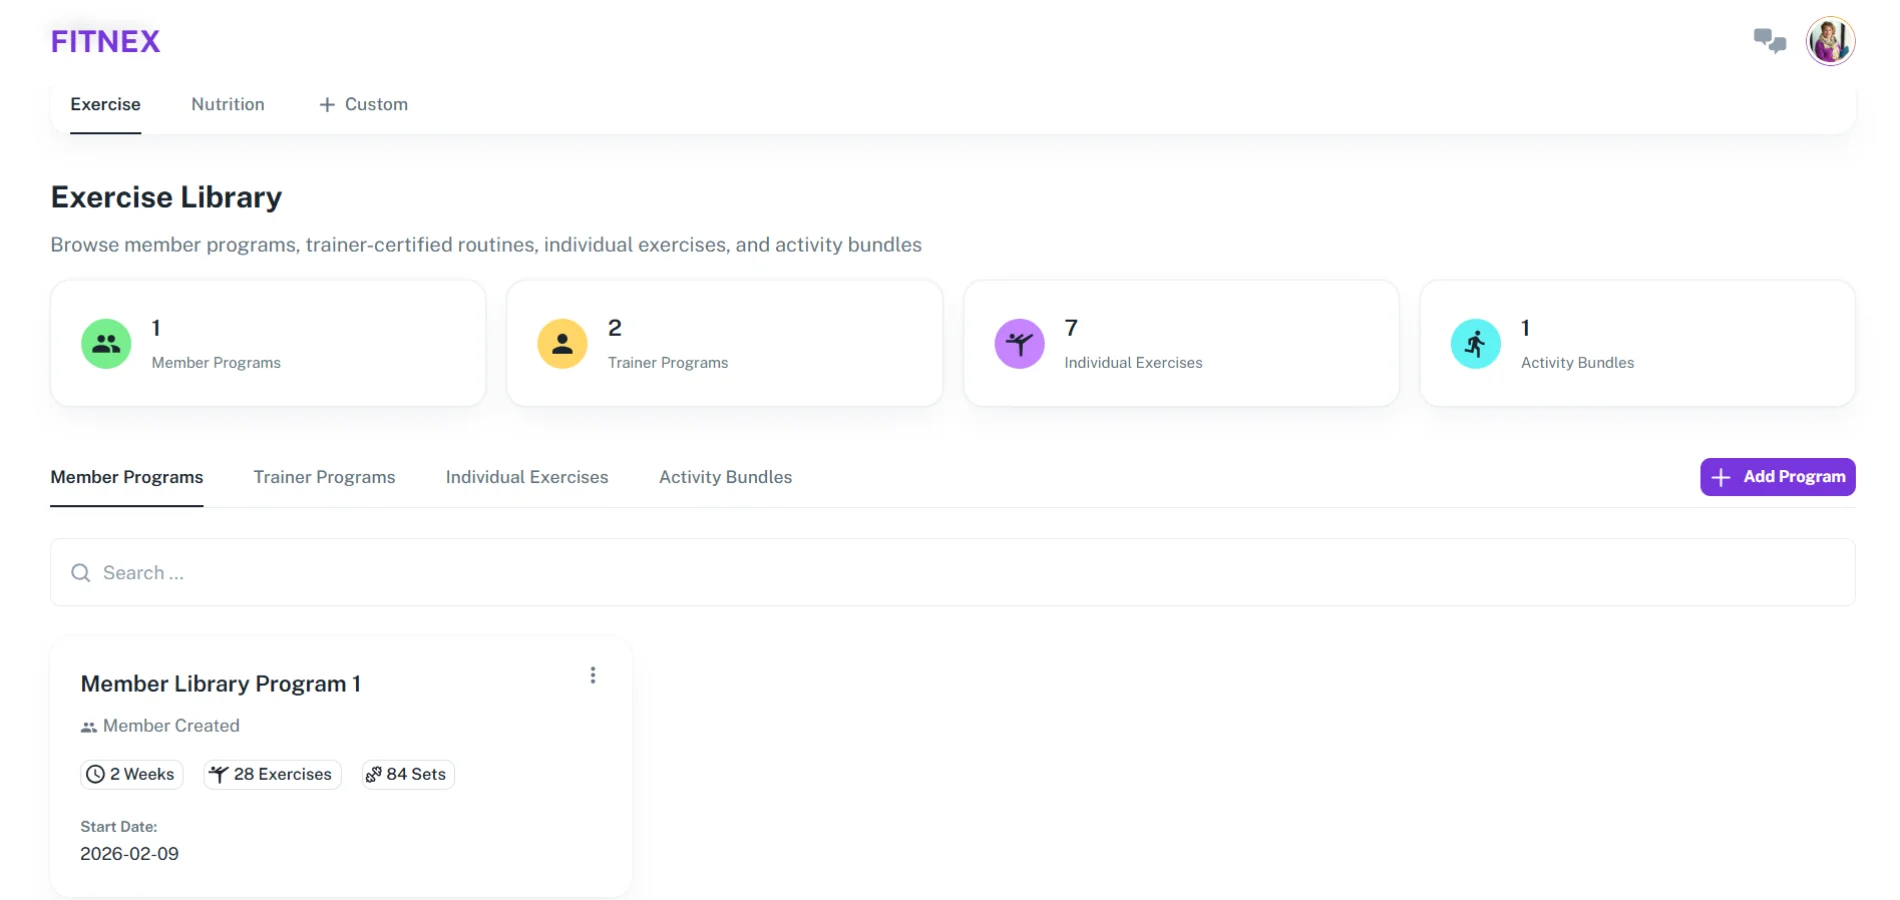Click the user profile avatar
Viewport: 1900px width, 900px height.
pyautogui.click(x=1830, y=41)
